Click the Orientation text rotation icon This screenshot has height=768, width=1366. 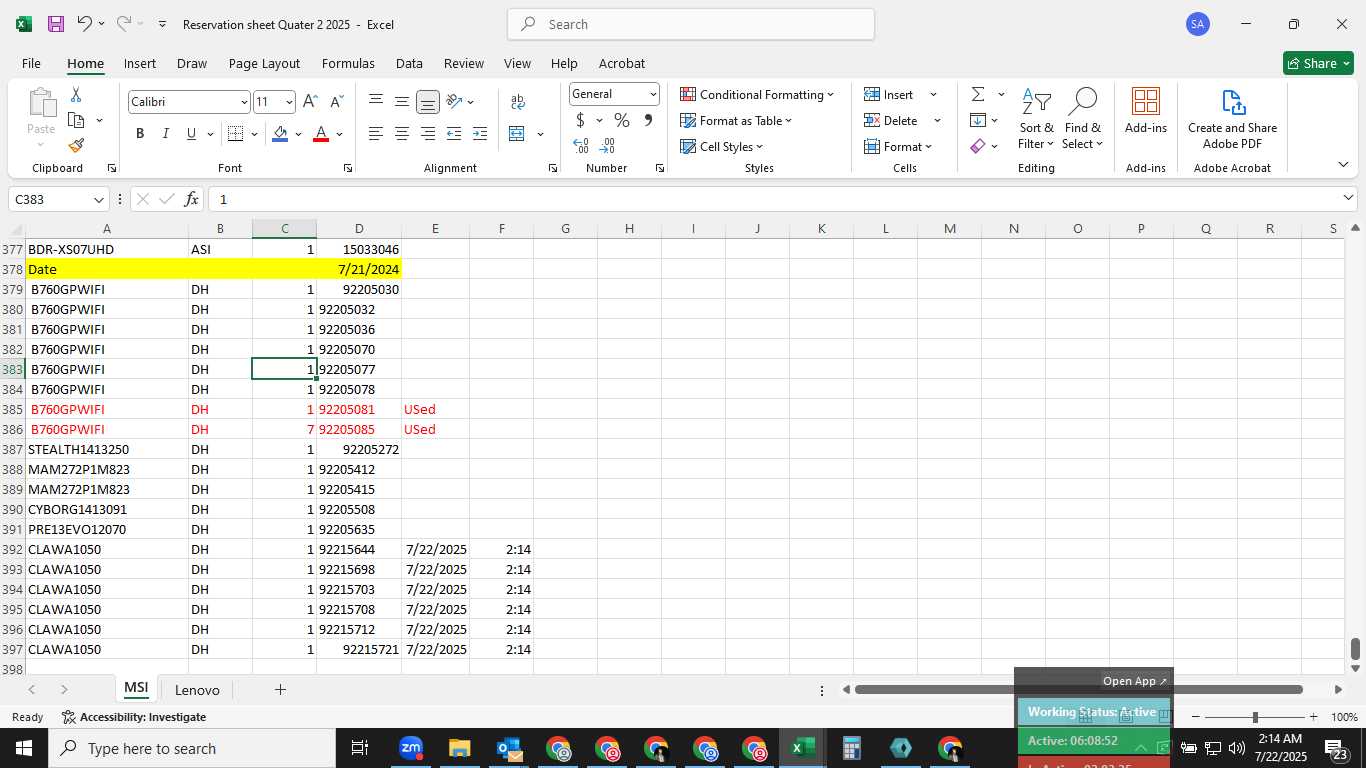point(455,101)
